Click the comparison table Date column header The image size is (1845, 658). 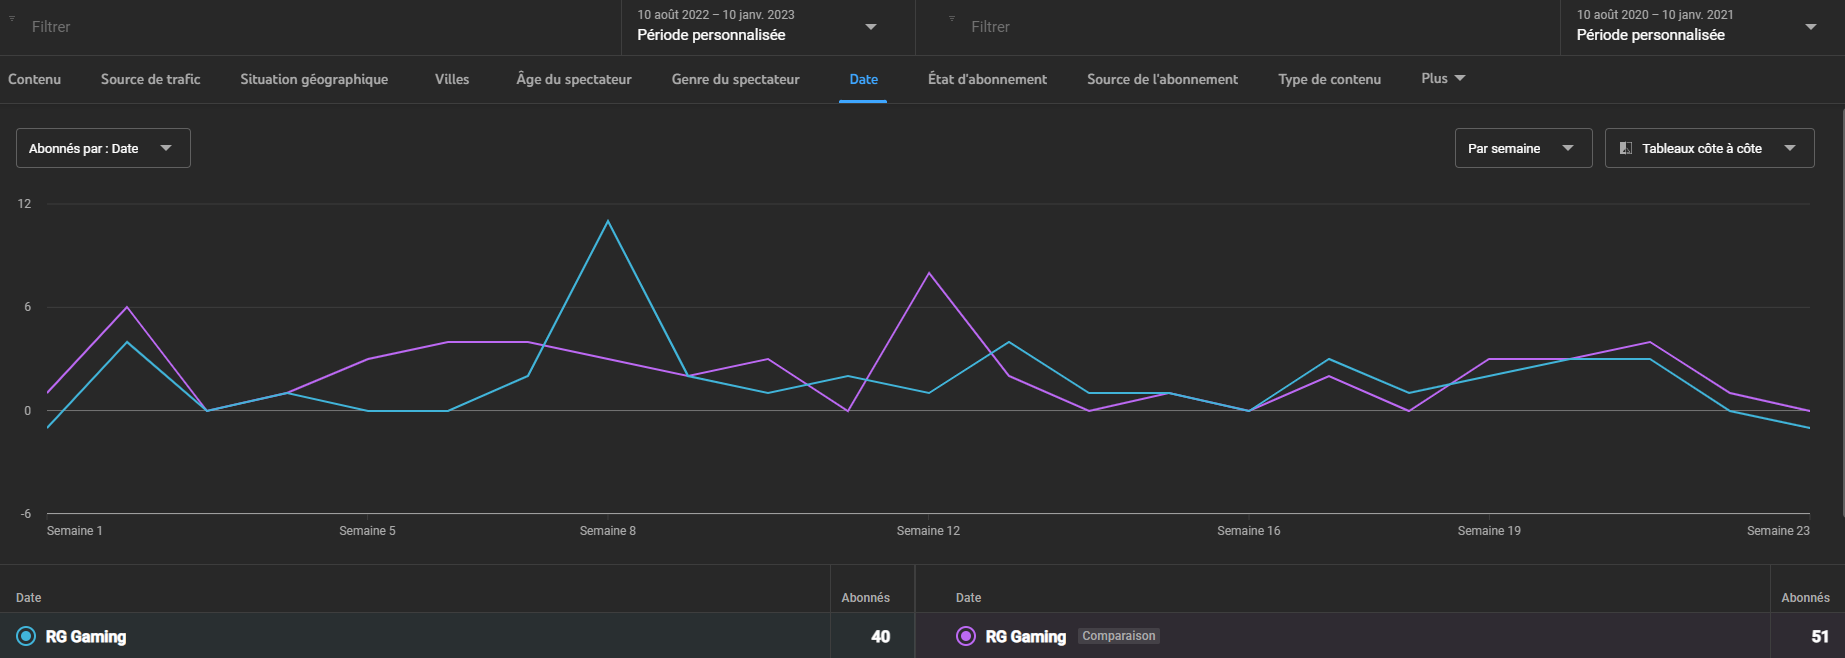click(968, 598)
